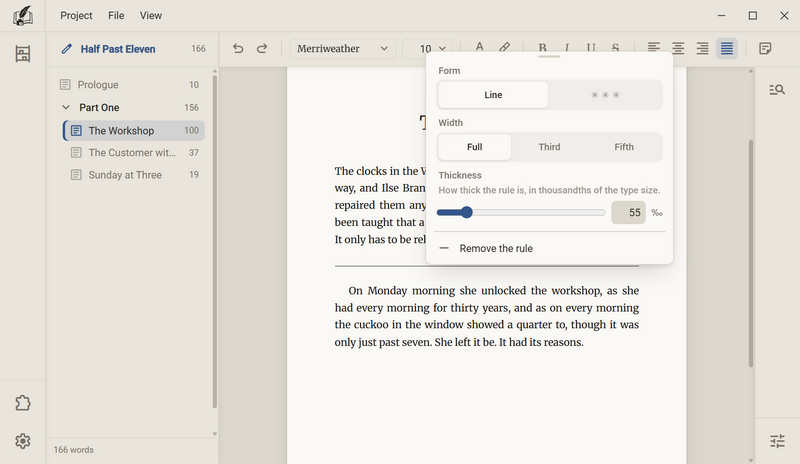Open the Project menu

[x=76, y=15]
